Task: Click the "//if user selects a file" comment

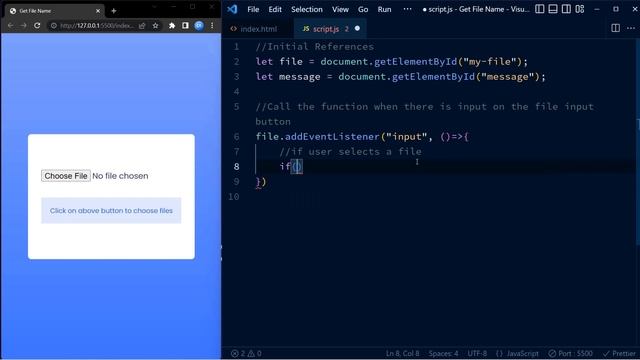Action: 350,152
